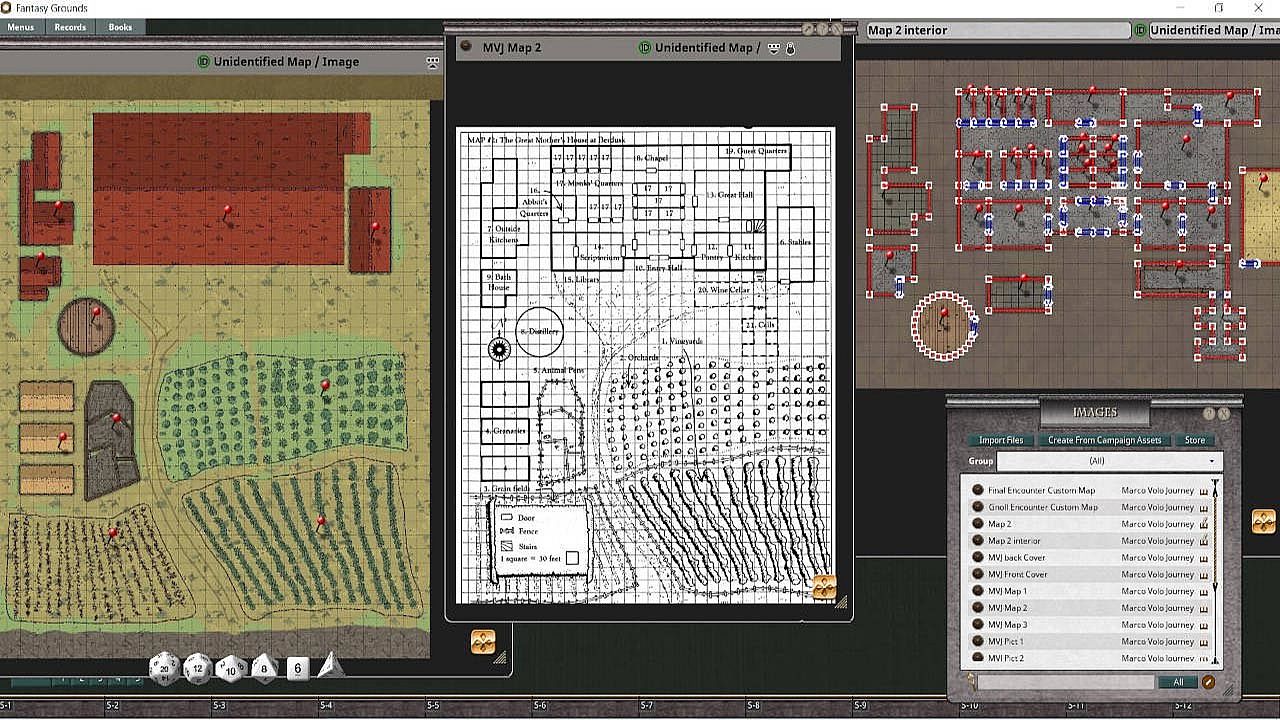Select the MVJ Pict 1 entry

tap(1006, 642)
